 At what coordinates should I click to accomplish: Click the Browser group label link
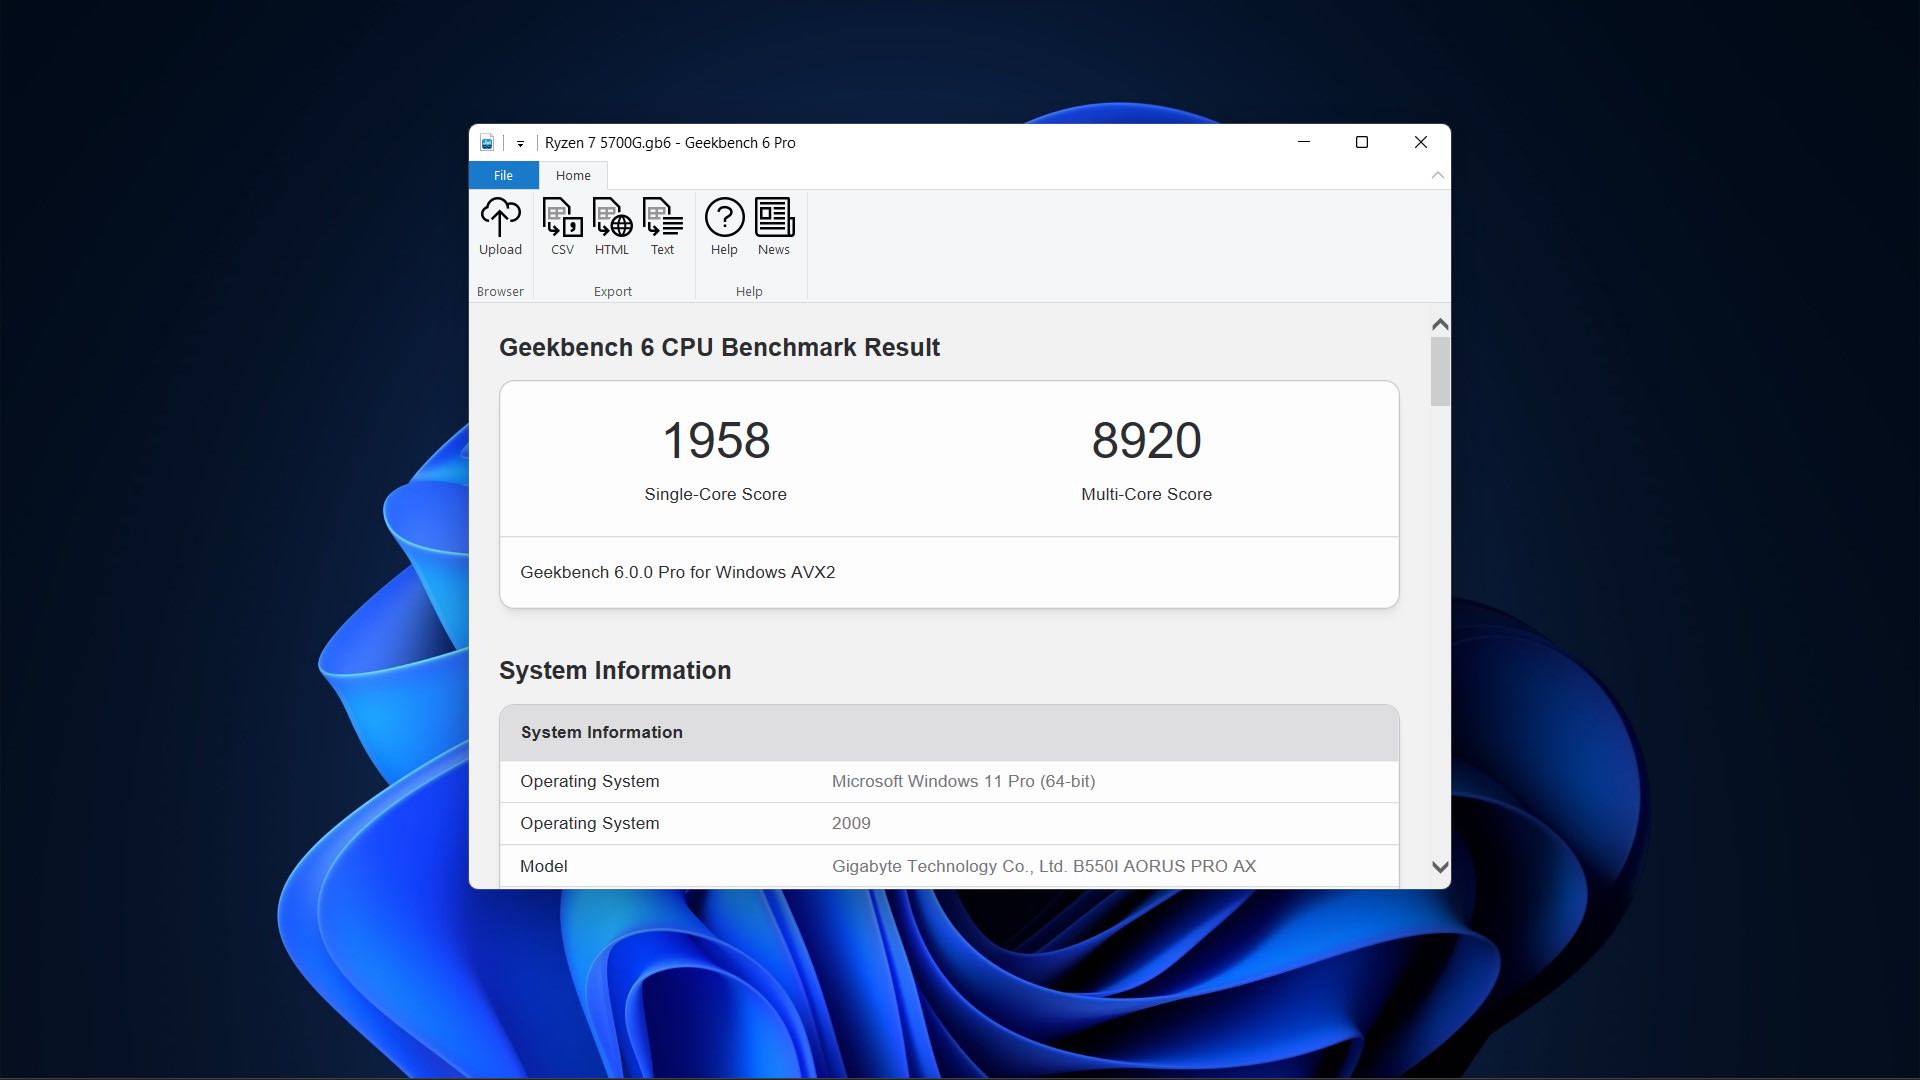pyautogui.click(x=502, y=291)
